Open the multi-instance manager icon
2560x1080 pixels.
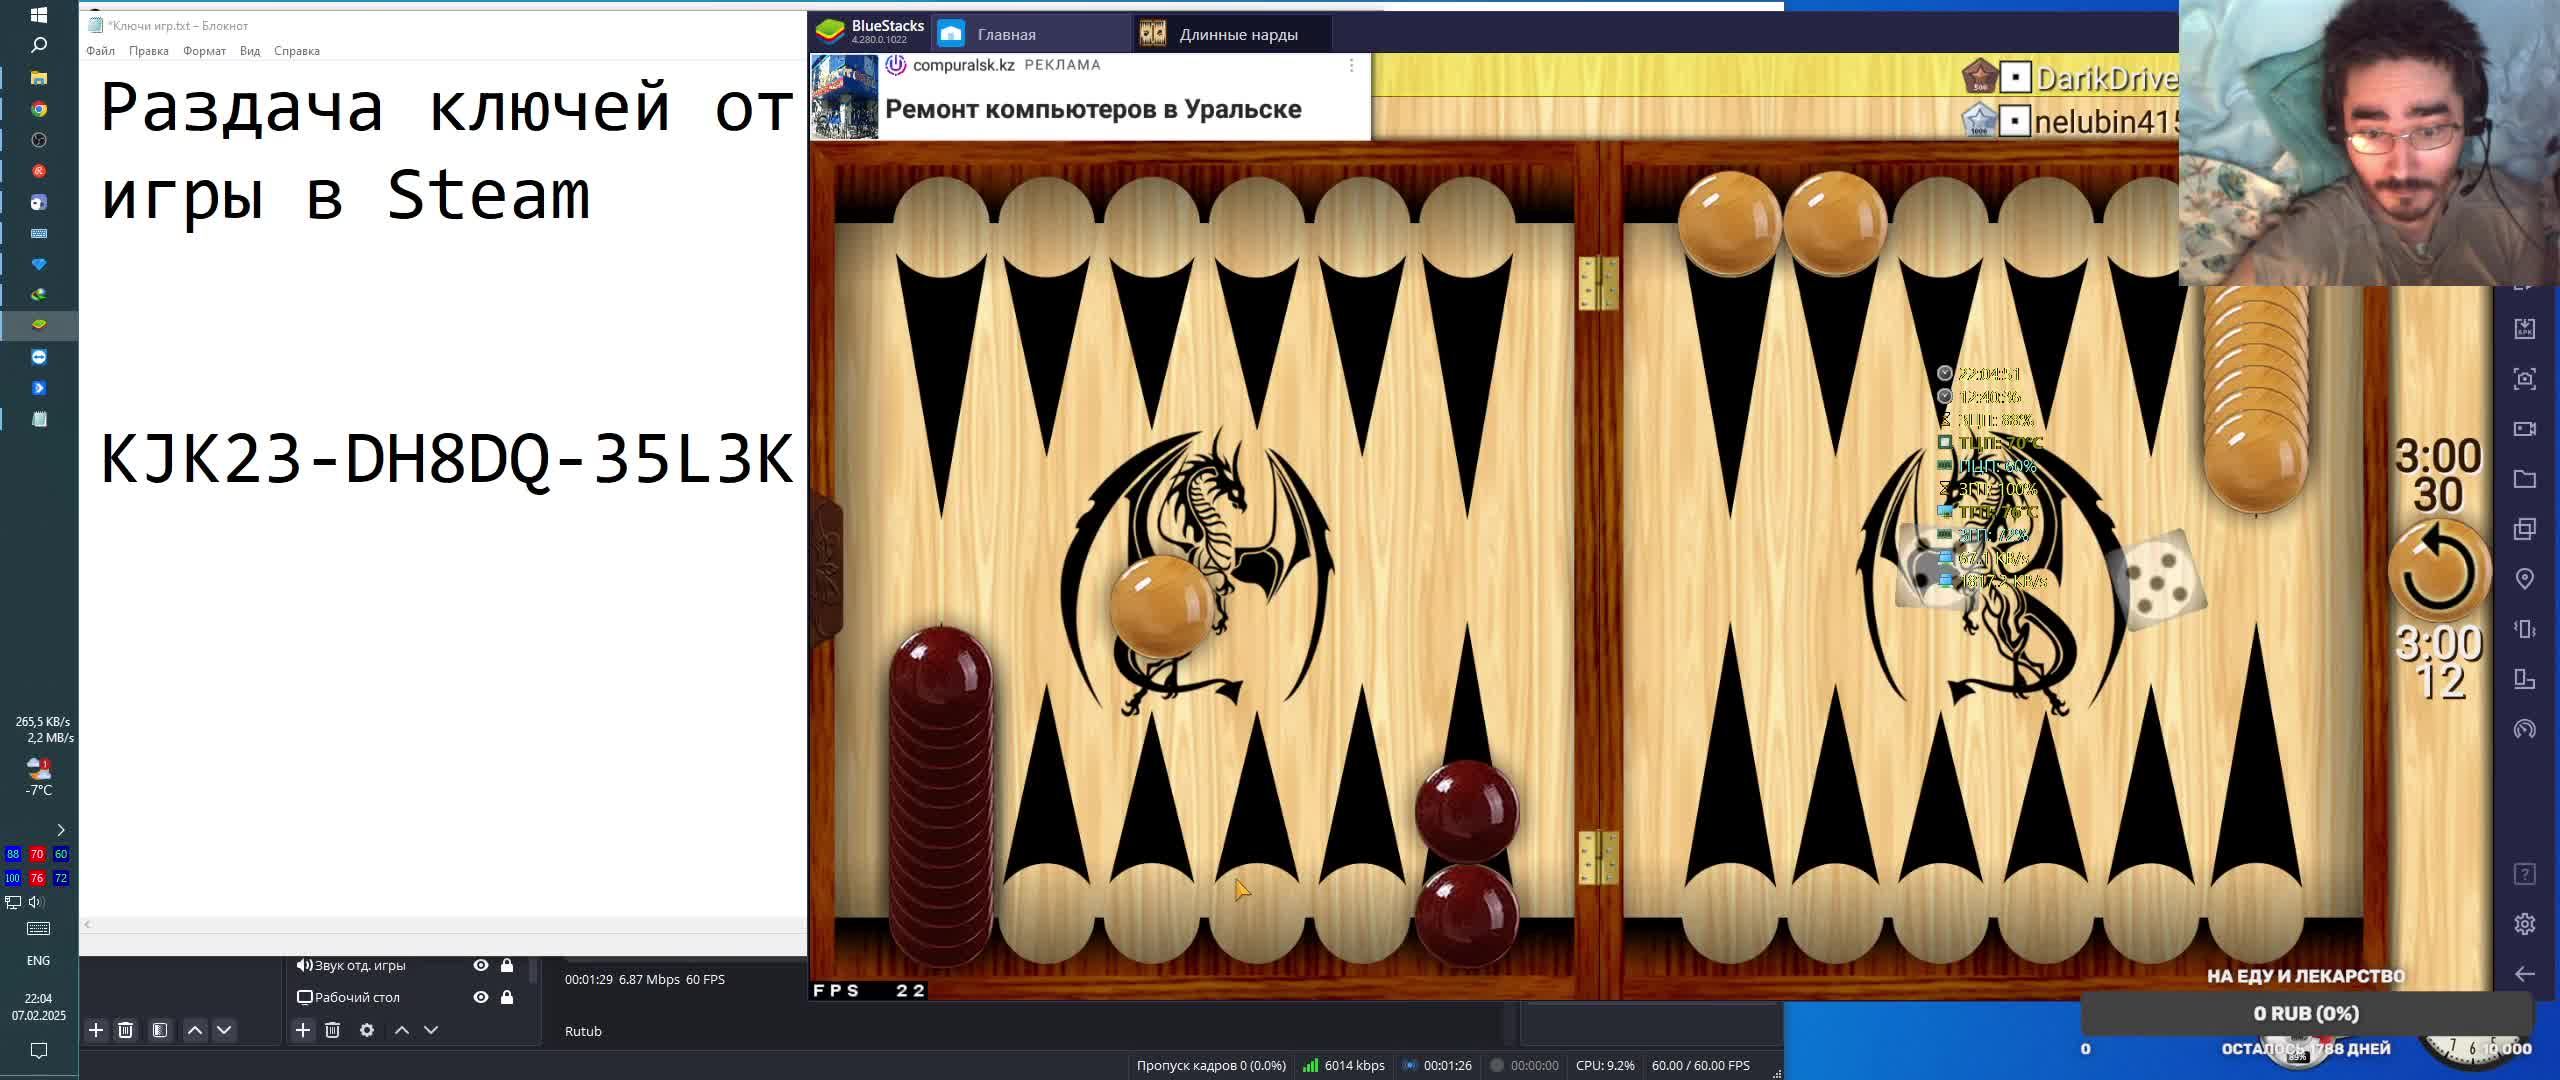pos(2524,529)
